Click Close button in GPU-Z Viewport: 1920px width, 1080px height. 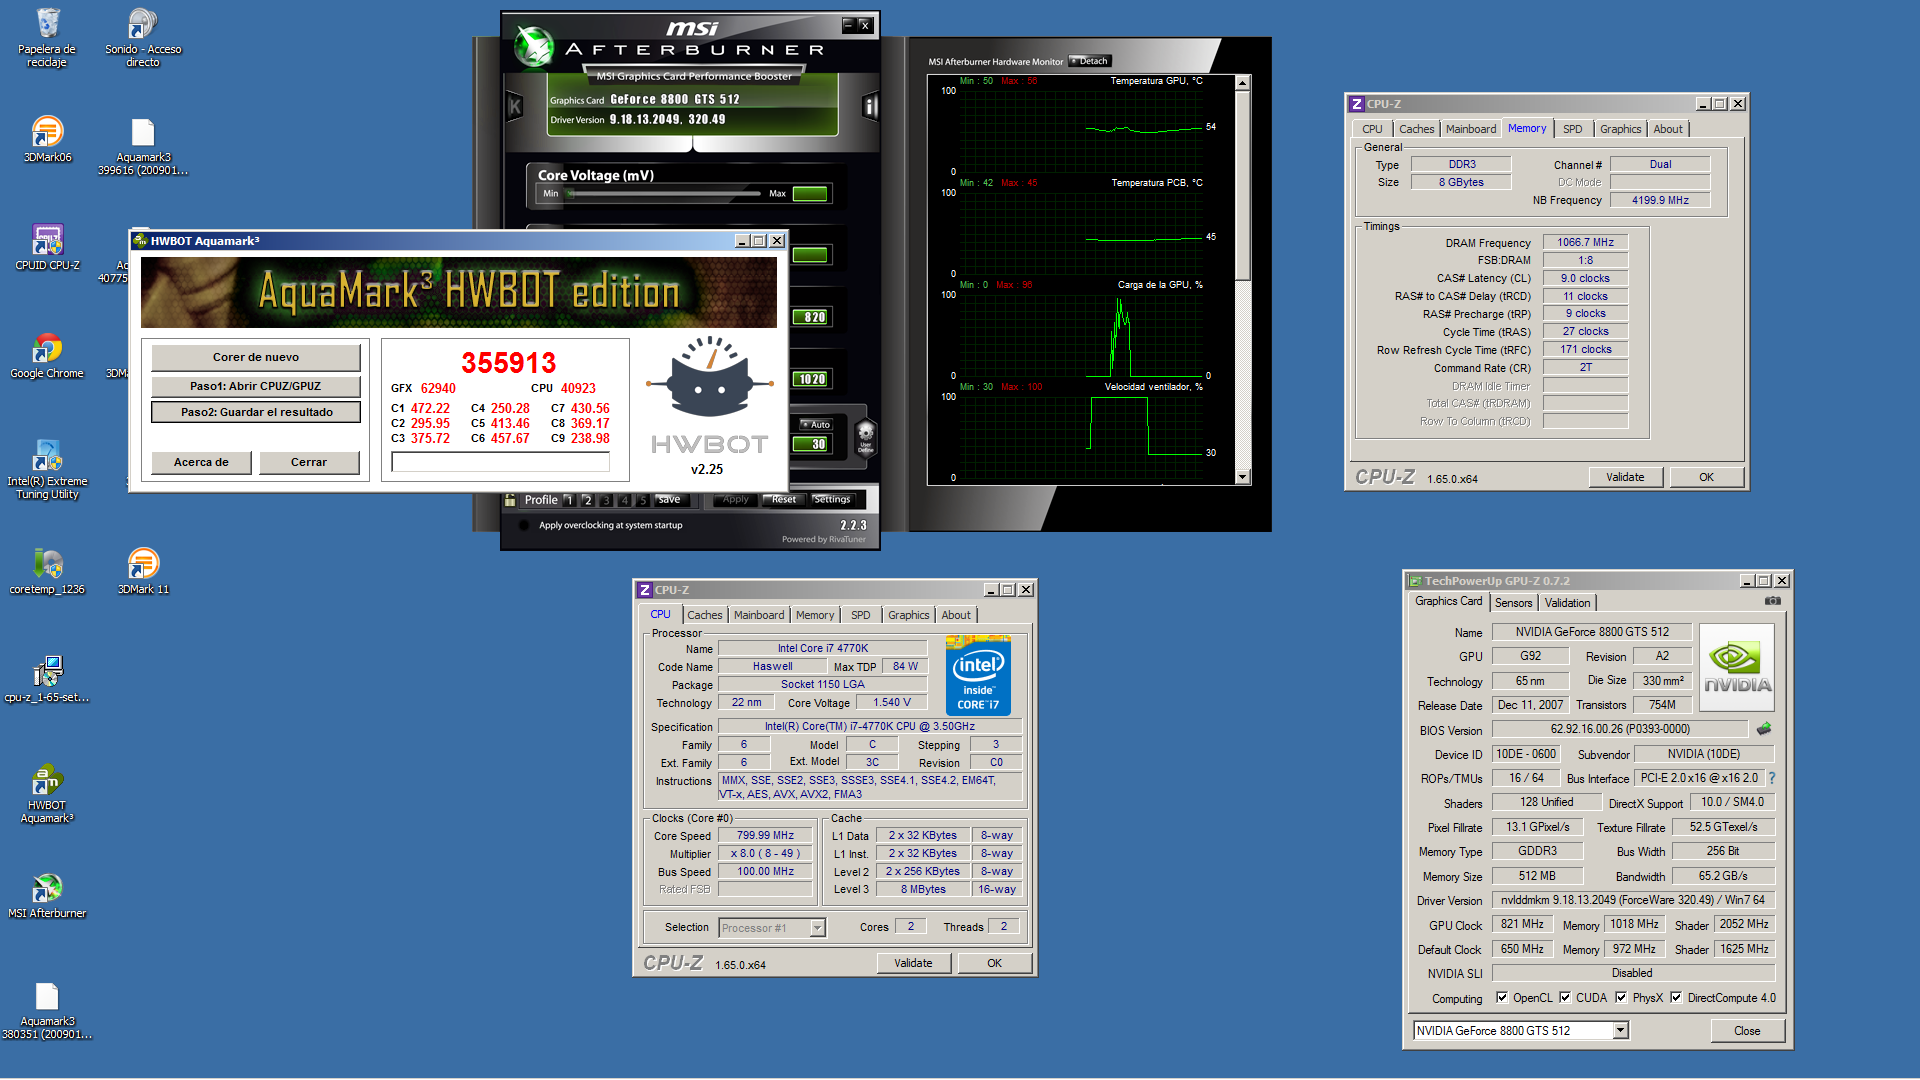click(x=1747, y=1031)
